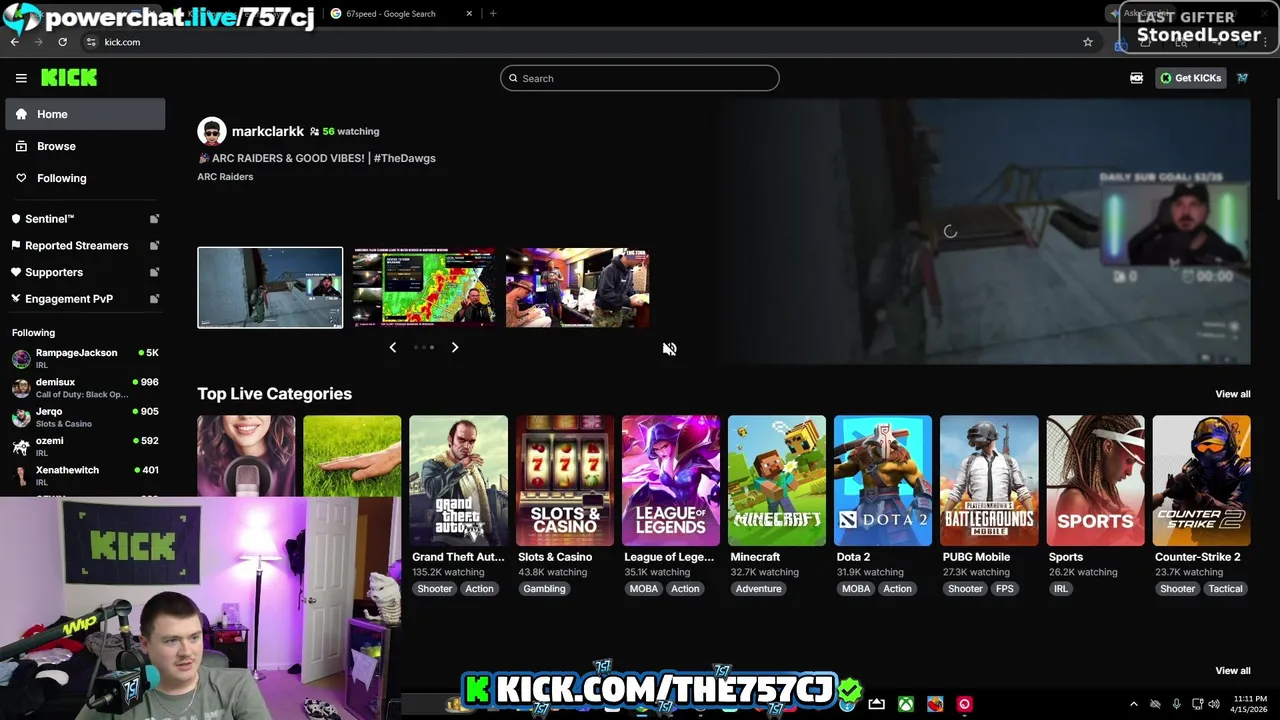Click the Reported Streamers flag icon
1280x720 pixels.
pos(16,245)
